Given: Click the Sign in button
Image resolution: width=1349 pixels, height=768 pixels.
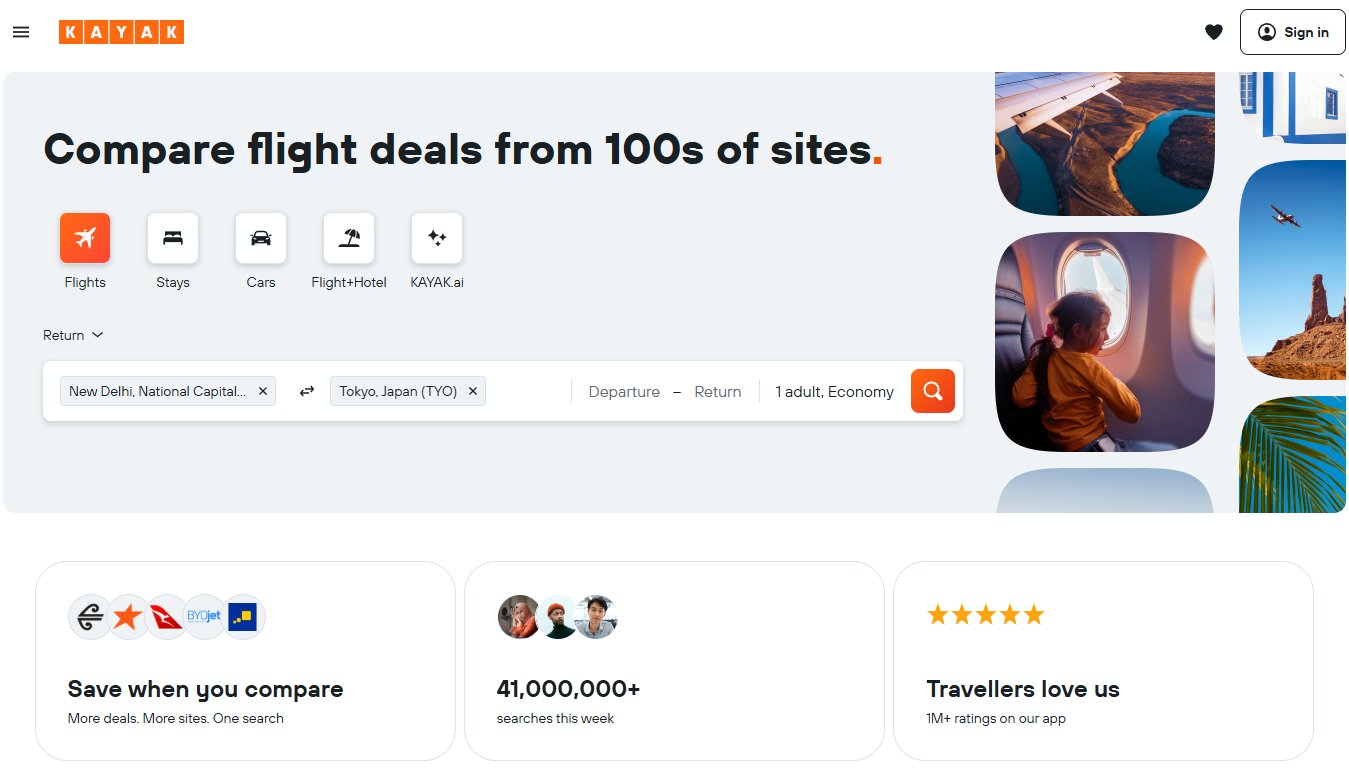Looking at the screenshot, I should pyautogui.click(x=1292, y=32).
